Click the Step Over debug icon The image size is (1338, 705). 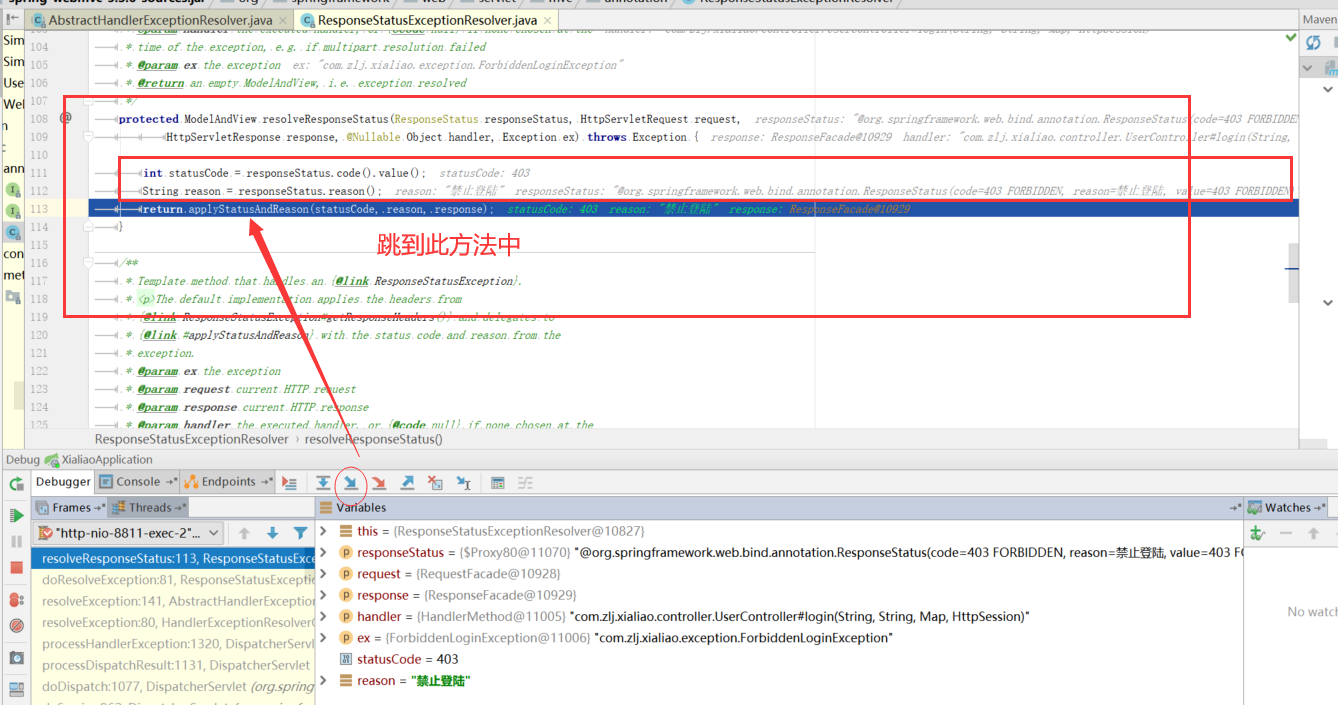point(323,483)
